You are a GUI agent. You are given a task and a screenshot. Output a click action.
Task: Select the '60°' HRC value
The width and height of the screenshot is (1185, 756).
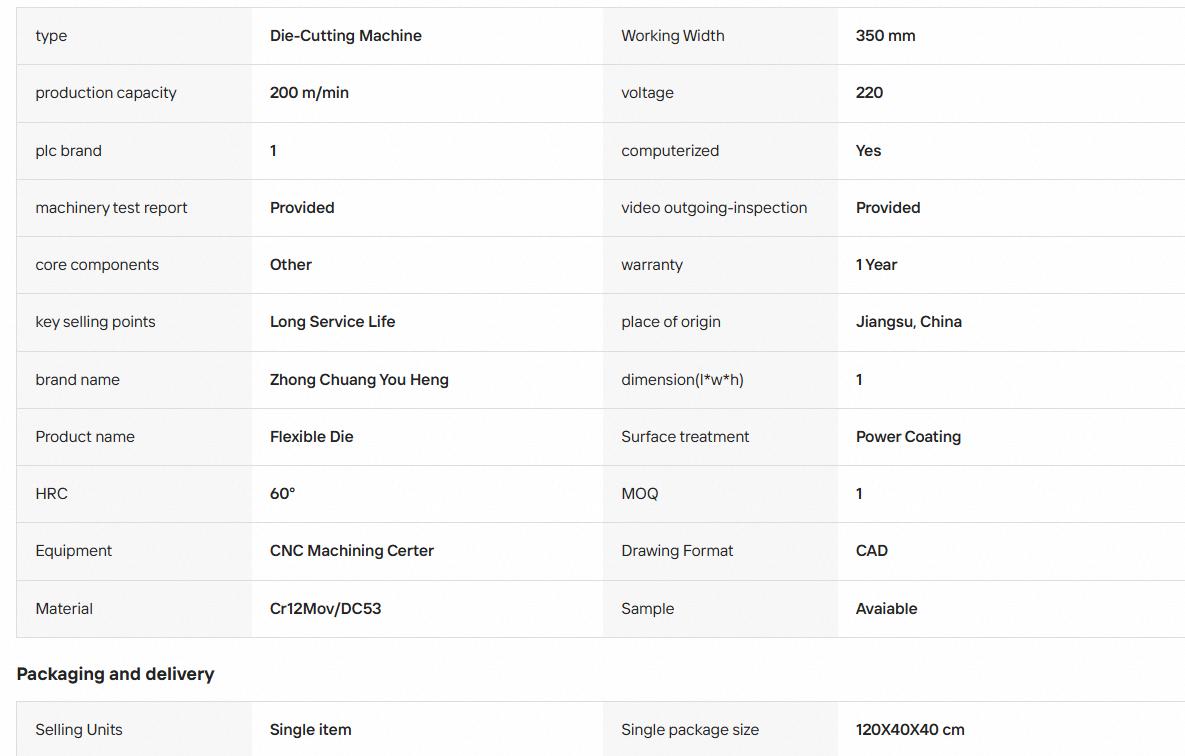click(x=283, y=494)
